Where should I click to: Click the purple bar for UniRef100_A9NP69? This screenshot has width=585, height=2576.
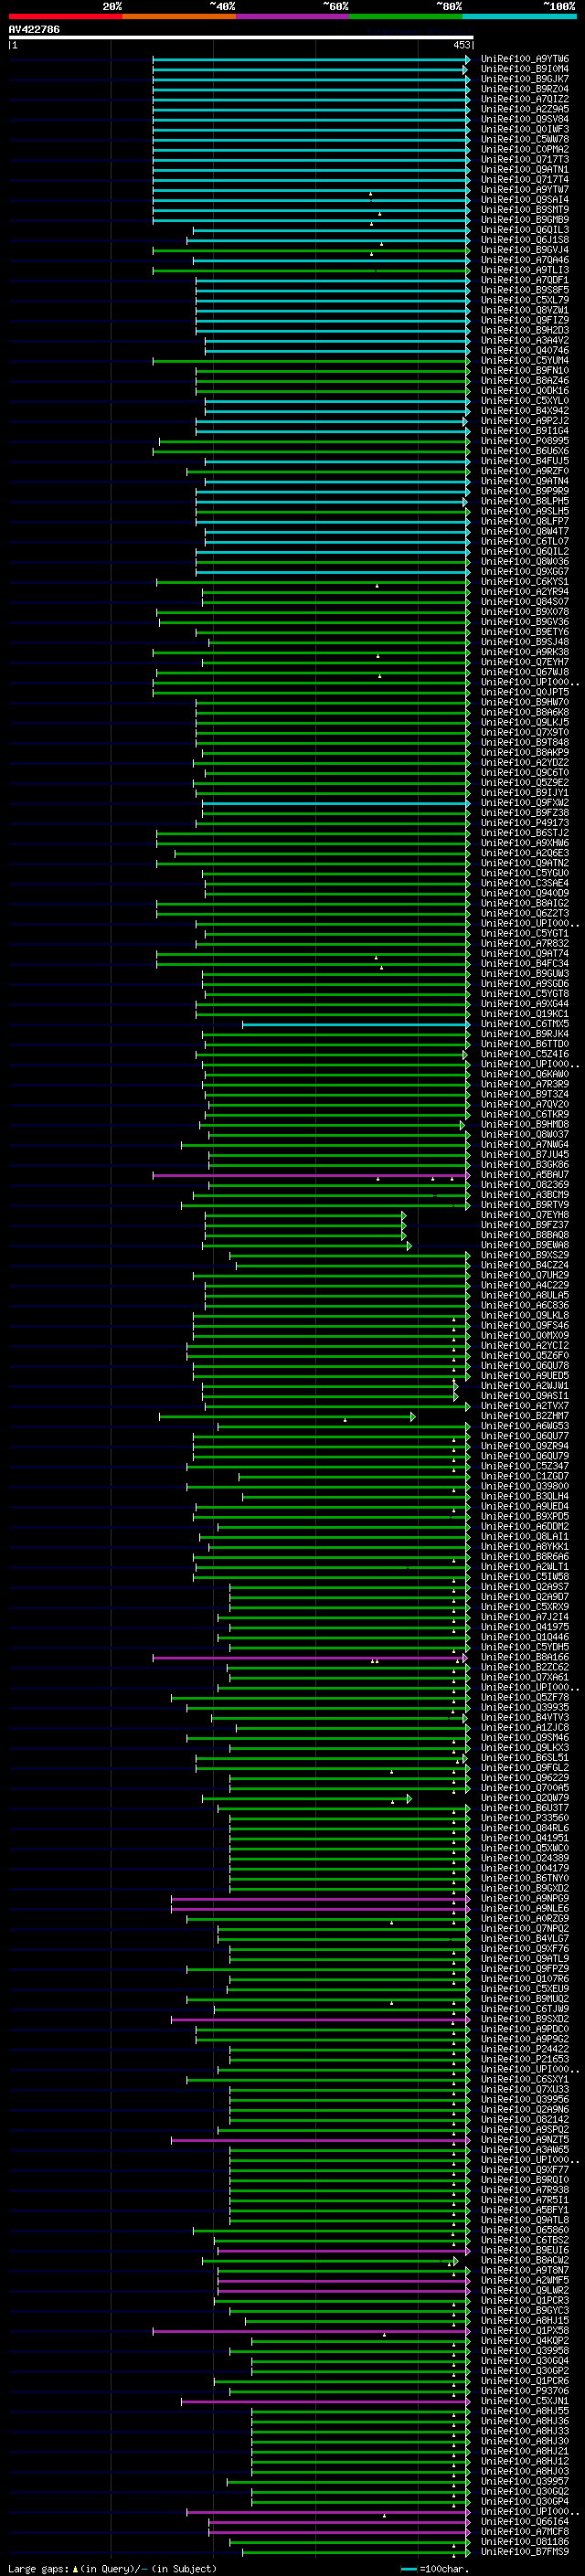point(320,1898)
